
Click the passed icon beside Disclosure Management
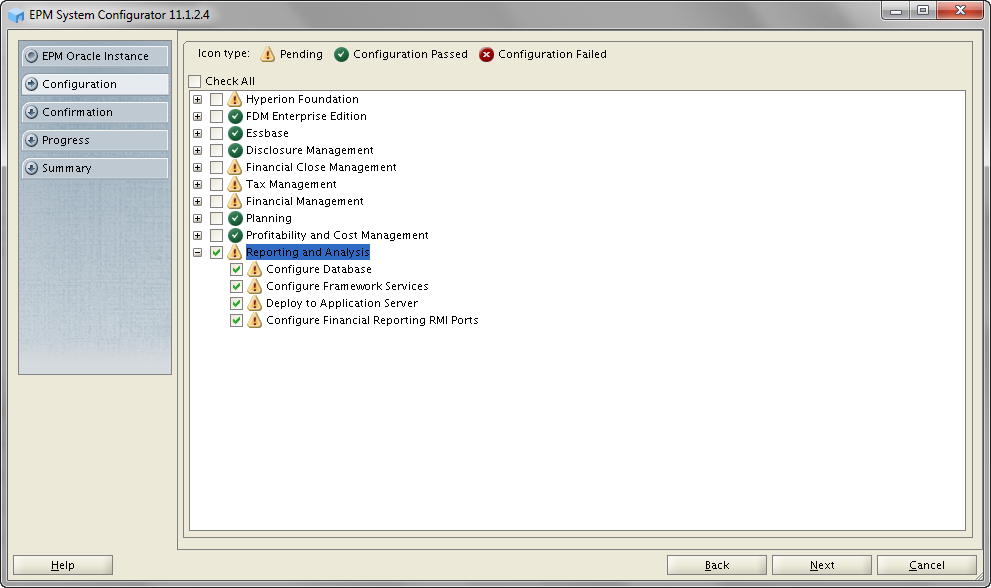pos(235,150)
